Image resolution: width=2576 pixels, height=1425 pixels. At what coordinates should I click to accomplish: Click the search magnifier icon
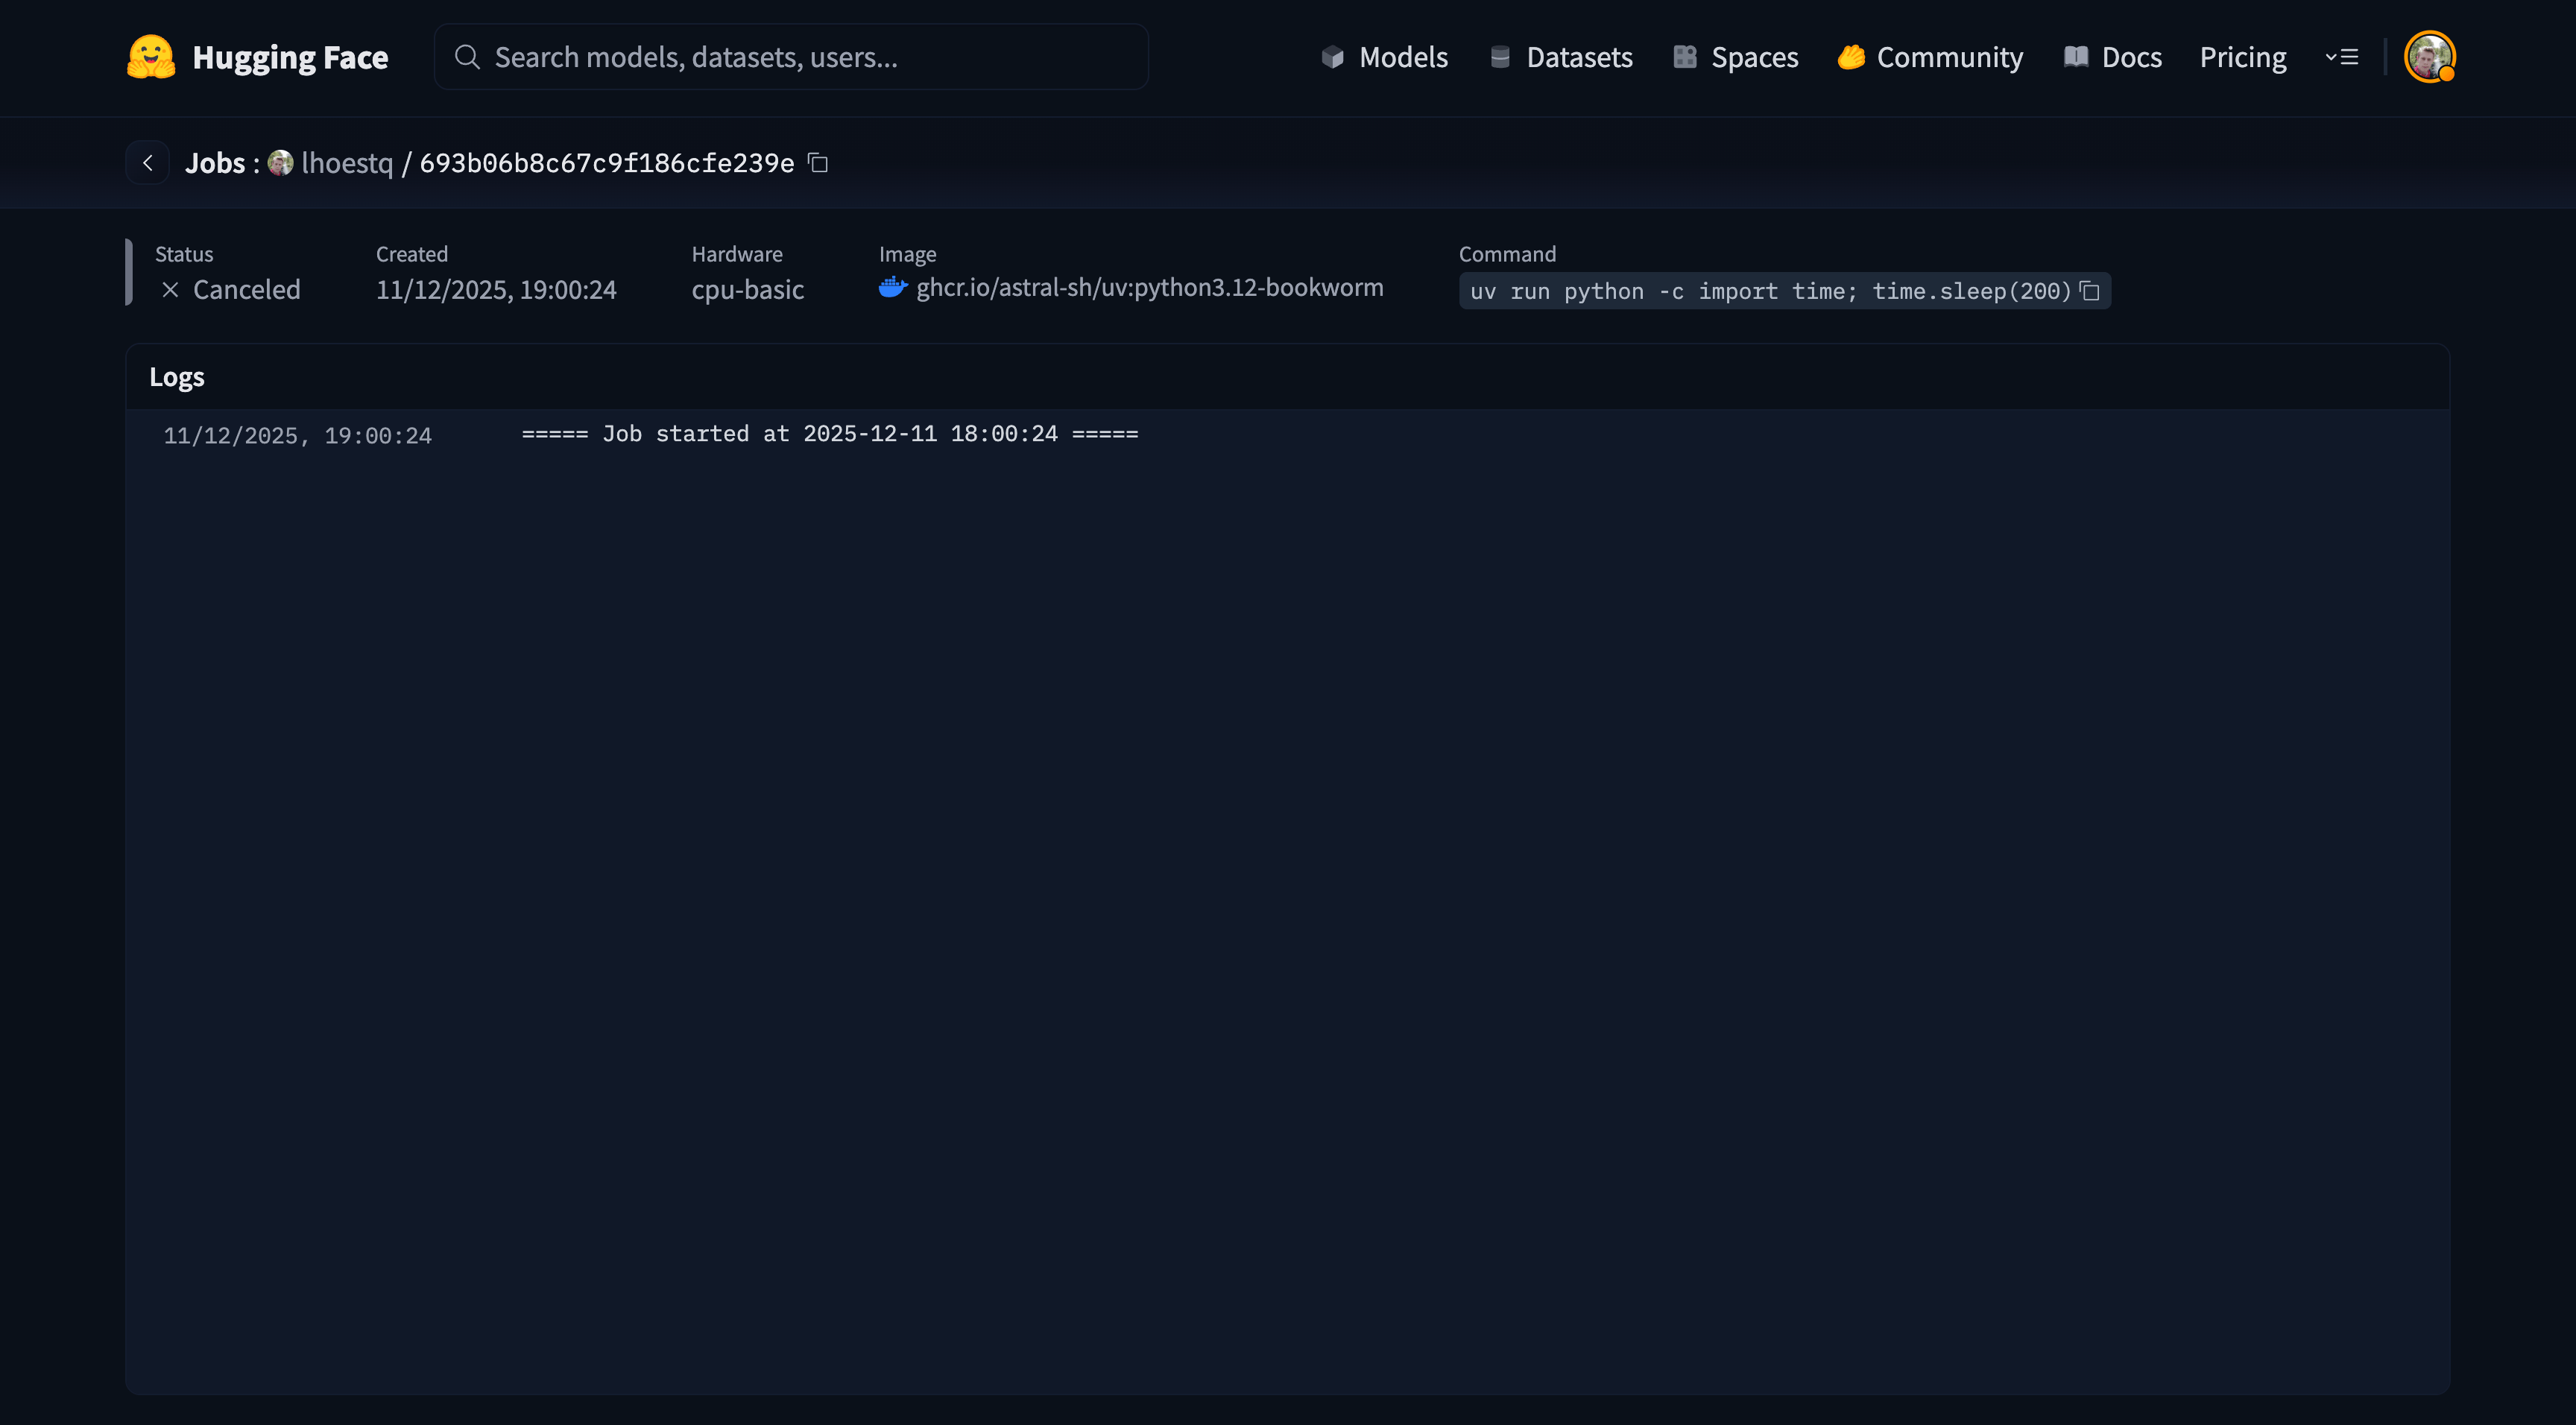tap(467, 57)
